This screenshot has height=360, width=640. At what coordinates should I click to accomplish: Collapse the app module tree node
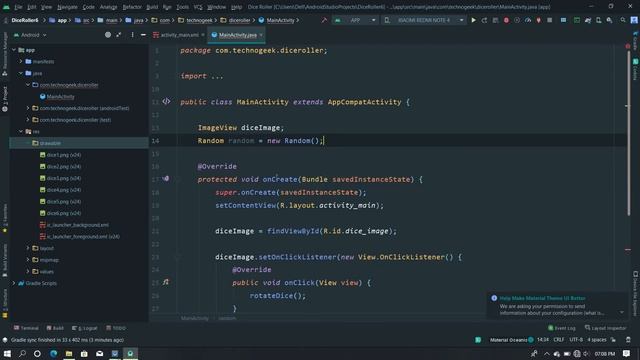click(14, 50)
